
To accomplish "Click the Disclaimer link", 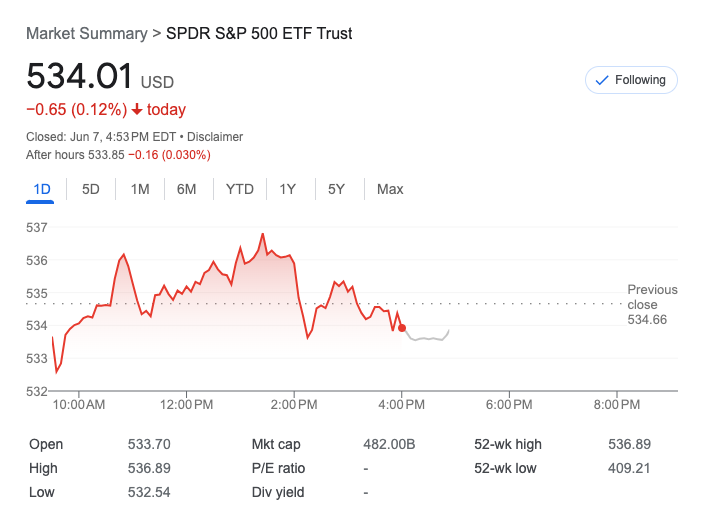I will click(216, 136).
